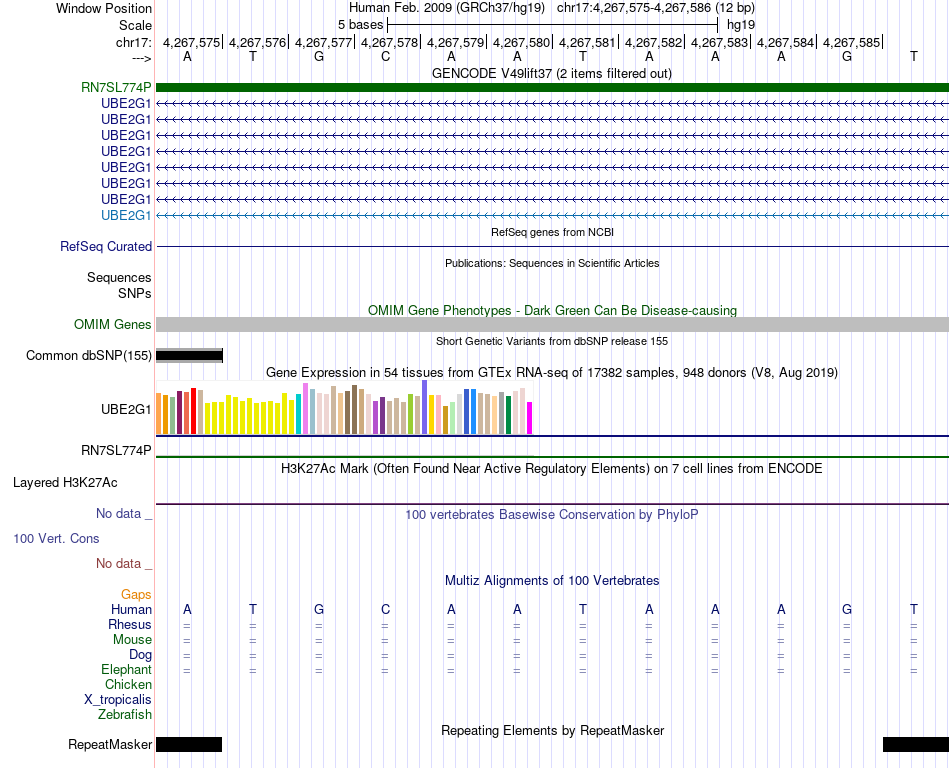Click the green RN7SL774P gene label in GENCODE track

pyautogui.click(x=116, y=87)
